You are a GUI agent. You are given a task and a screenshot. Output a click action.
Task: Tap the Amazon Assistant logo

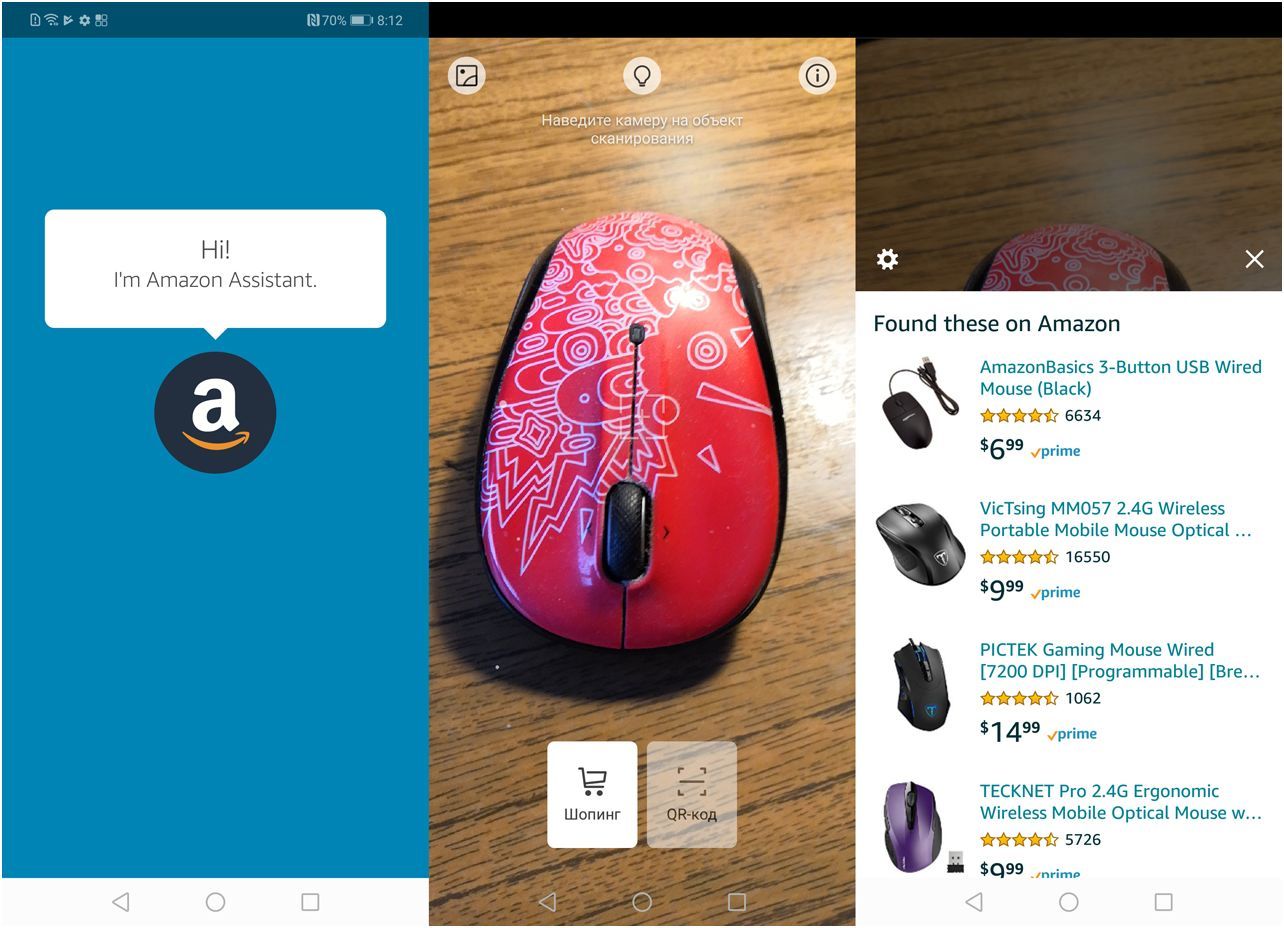coord(215,412)
